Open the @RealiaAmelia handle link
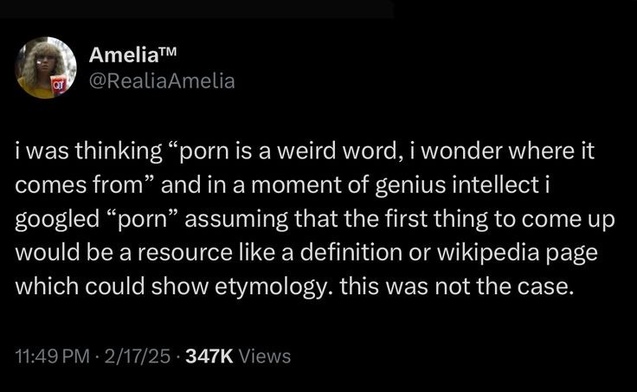 (x=162, y=81)
